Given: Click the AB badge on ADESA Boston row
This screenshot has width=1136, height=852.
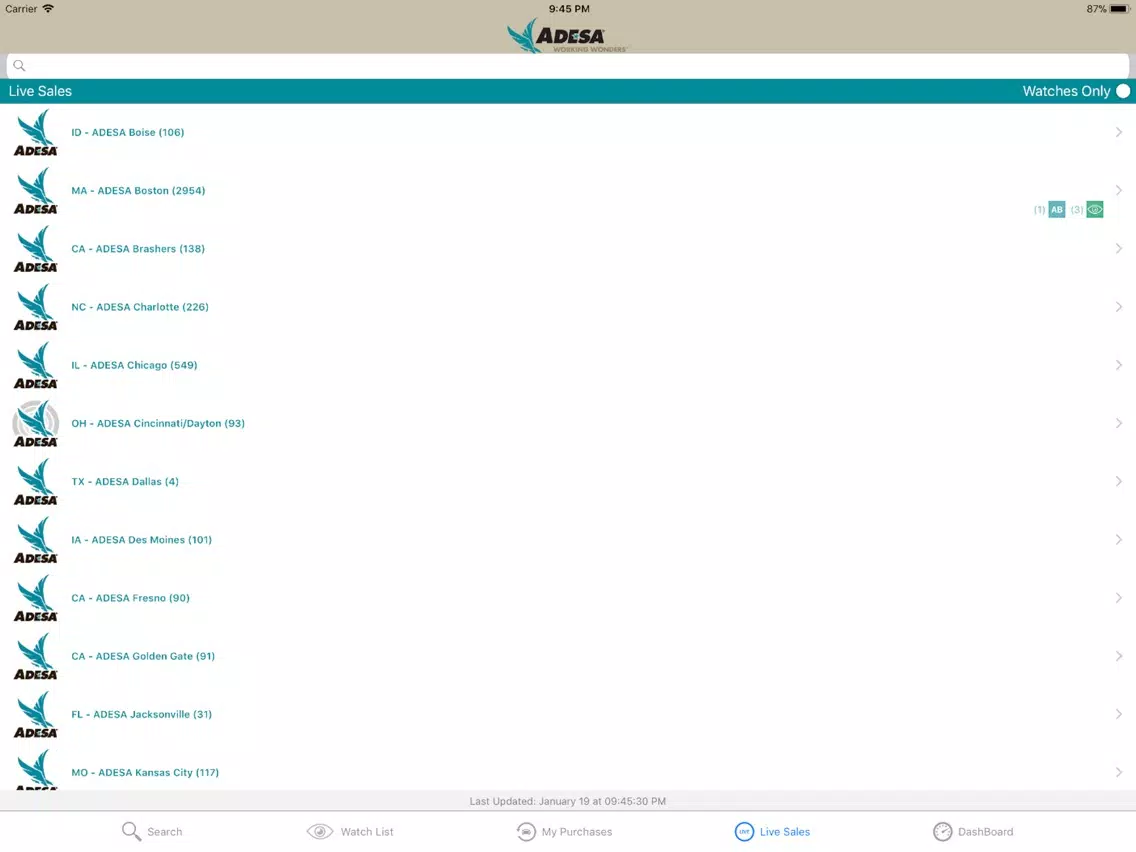Looking at the screenshot, I should click(x=1057, y=209).
